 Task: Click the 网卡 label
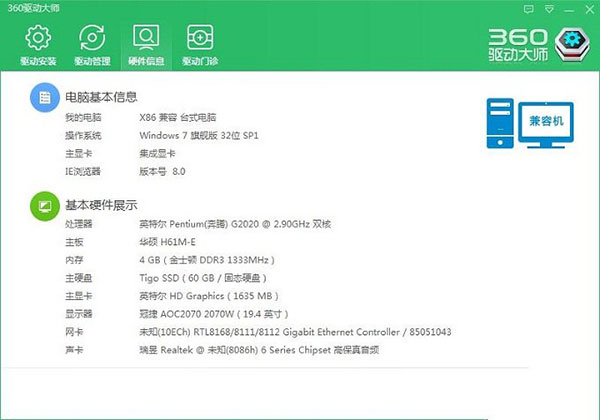[x=74, y=332]
